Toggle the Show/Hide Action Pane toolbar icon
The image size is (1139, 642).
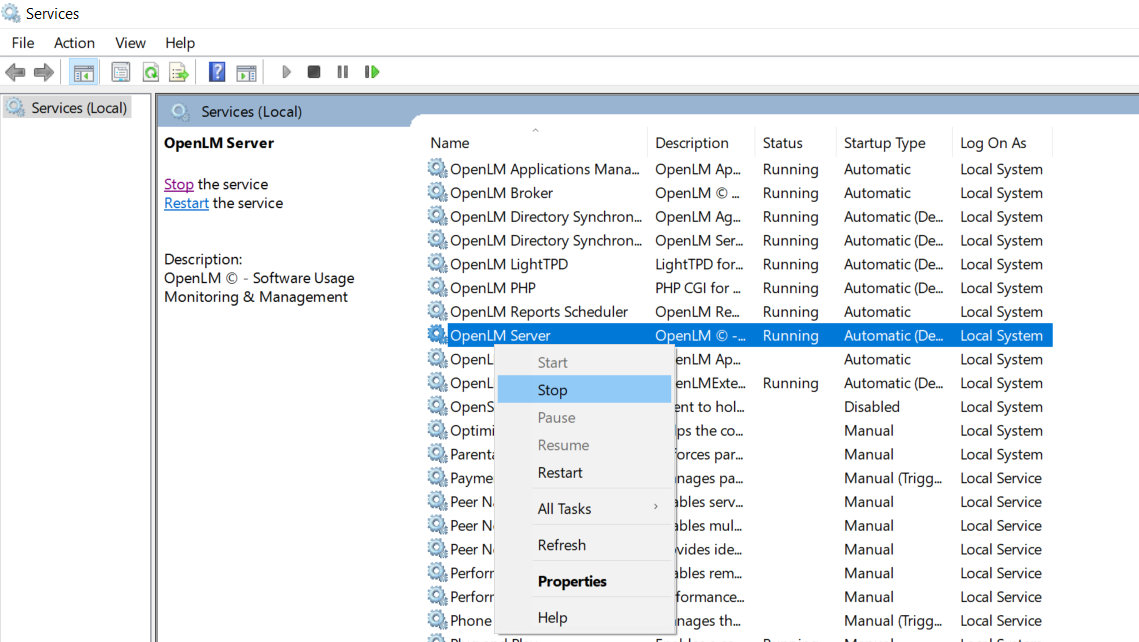point(246,72)
